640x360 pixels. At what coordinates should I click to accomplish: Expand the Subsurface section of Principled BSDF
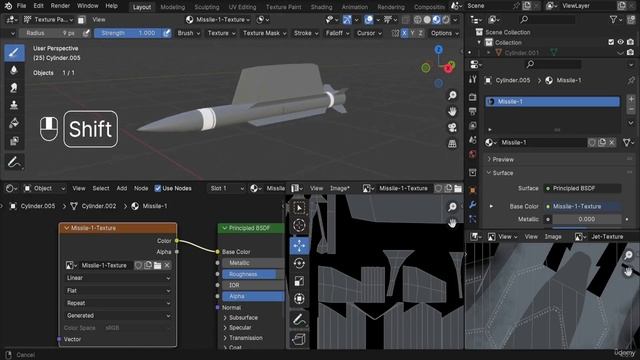(240, 318)
